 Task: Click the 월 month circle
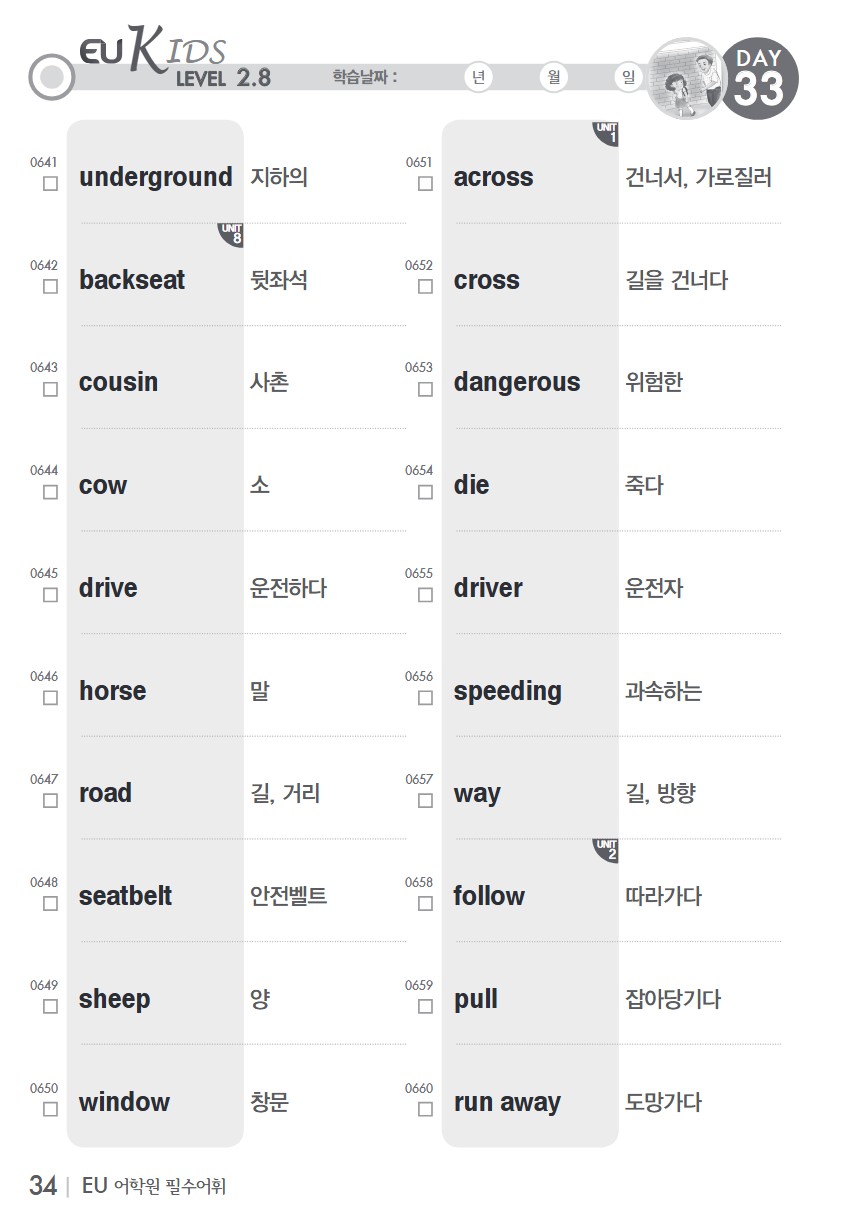[553, 78]
